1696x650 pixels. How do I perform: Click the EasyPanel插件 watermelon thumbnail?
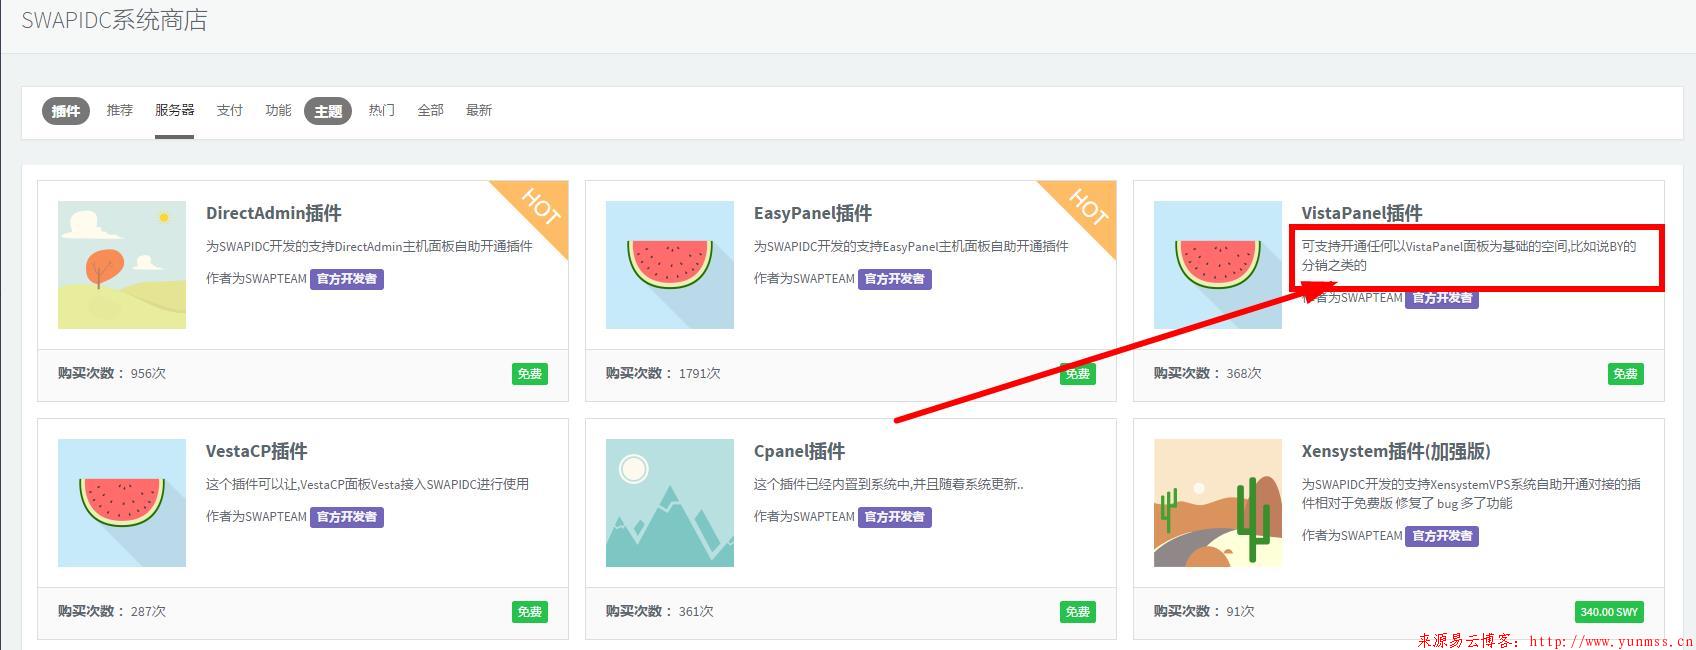tap(670, 265)
